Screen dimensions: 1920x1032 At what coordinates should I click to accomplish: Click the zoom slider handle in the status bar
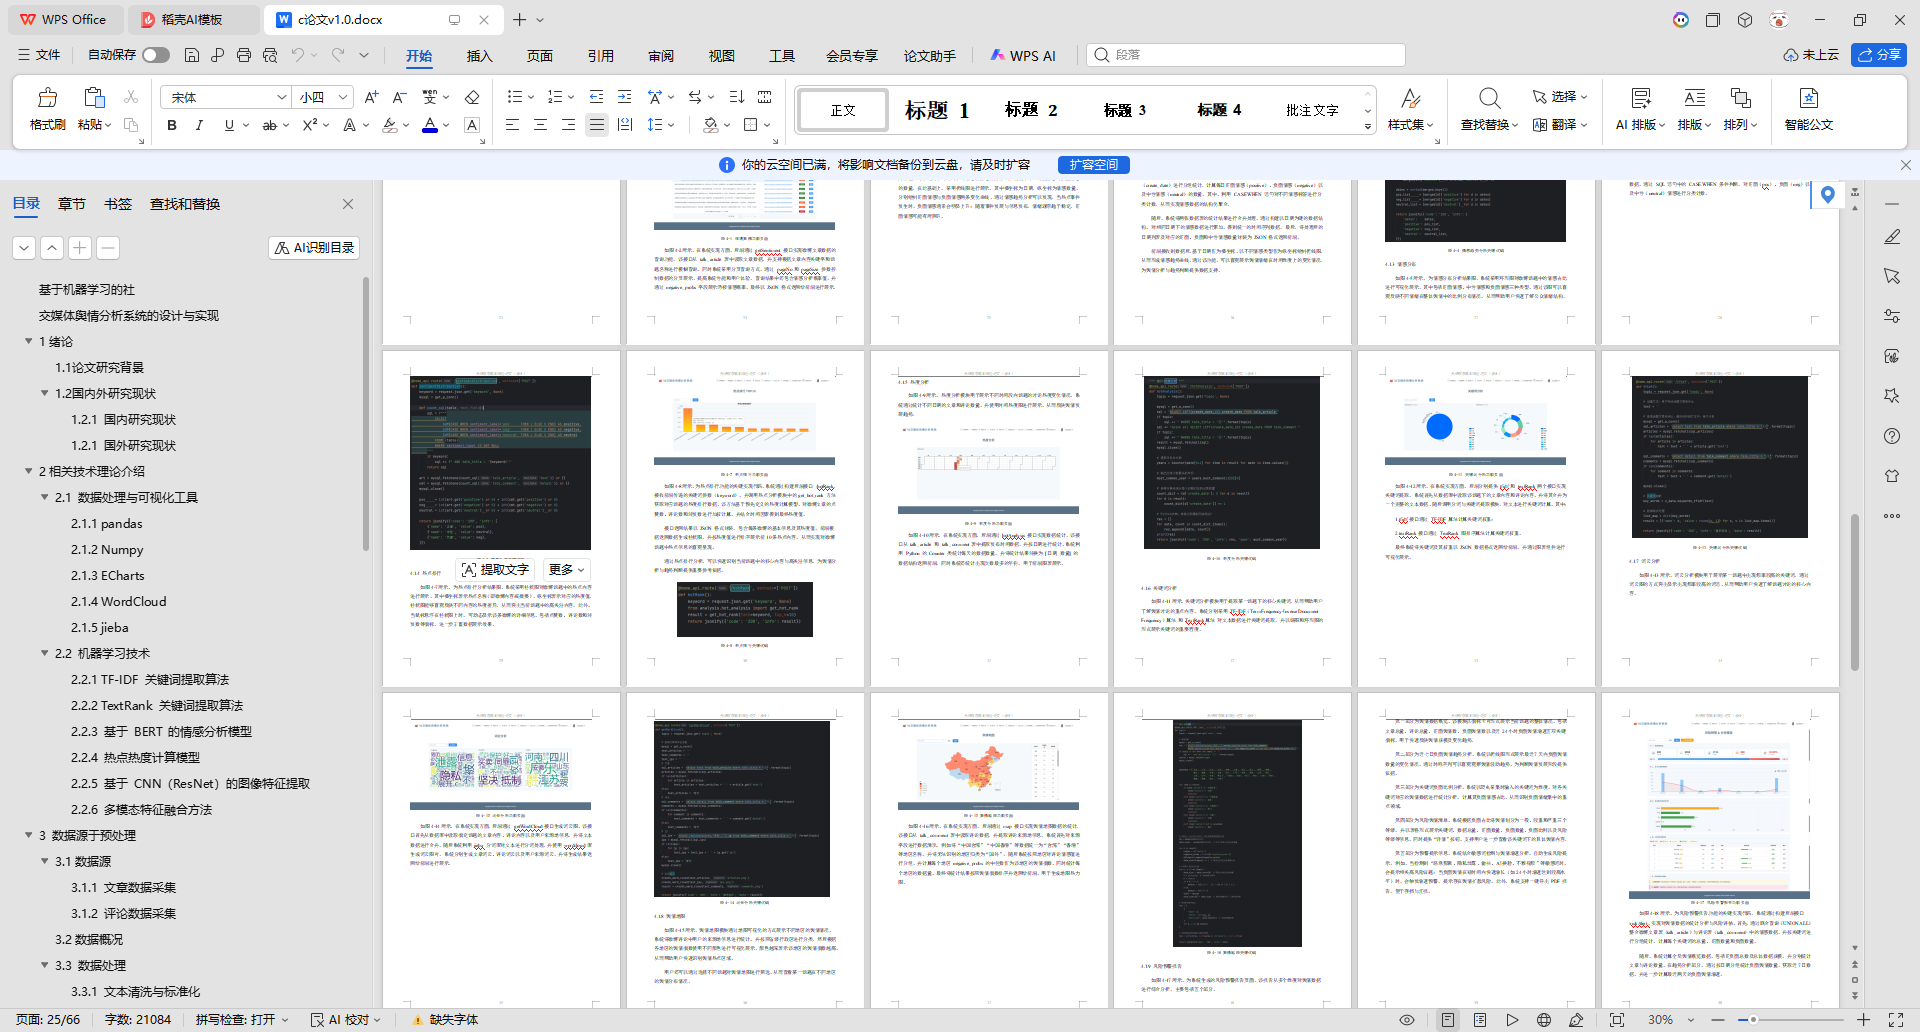pyautogui.click(x=1753, y=1020)
